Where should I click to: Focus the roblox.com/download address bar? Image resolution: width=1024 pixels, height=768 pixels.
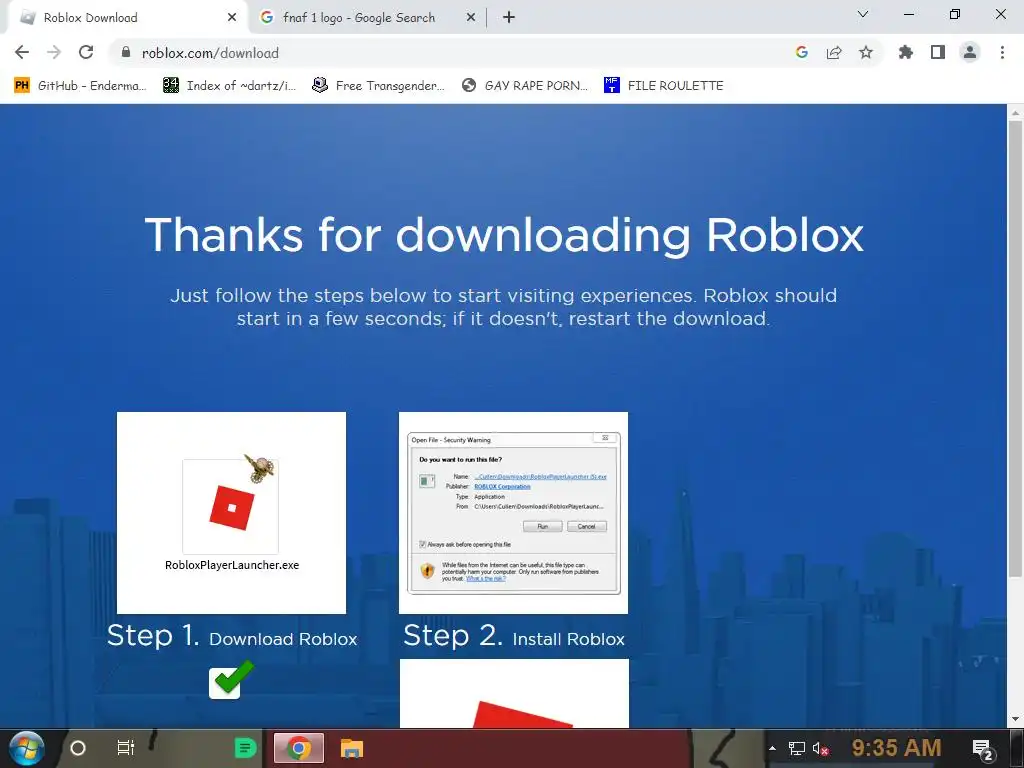coord(451,53)
